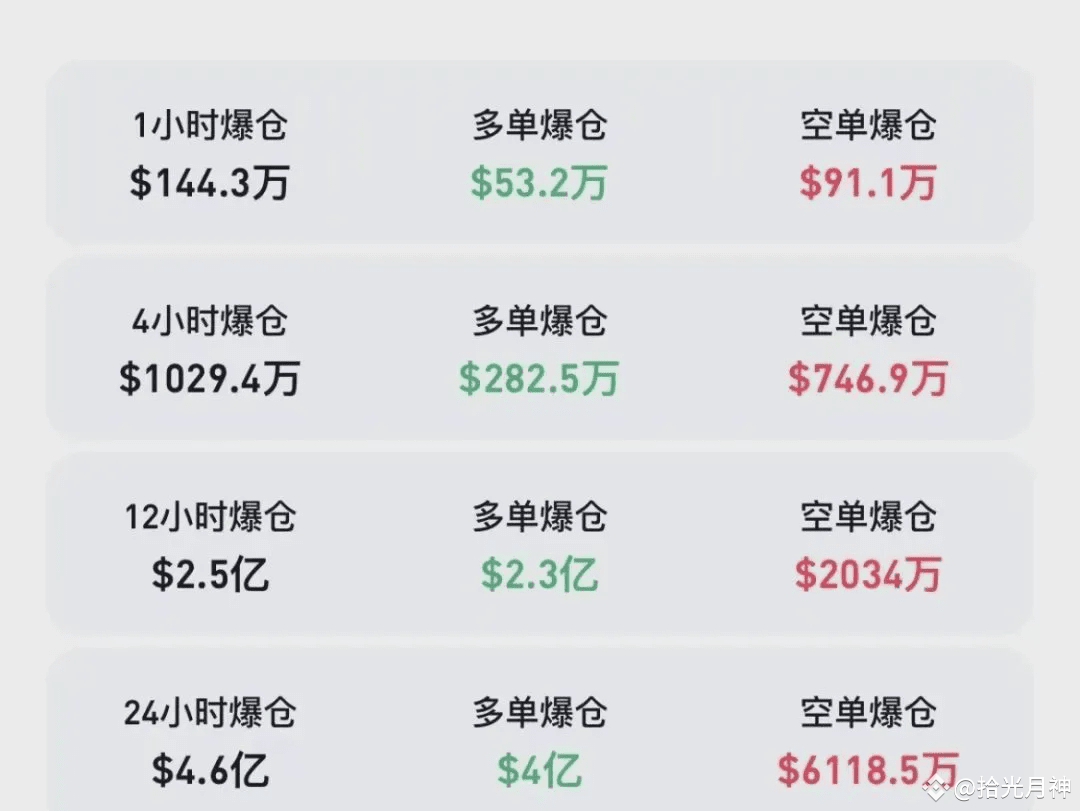Viewport: 1080px width, 811px height.
Task: Click the red $2034万 short figure
Action: pos(868,576)
